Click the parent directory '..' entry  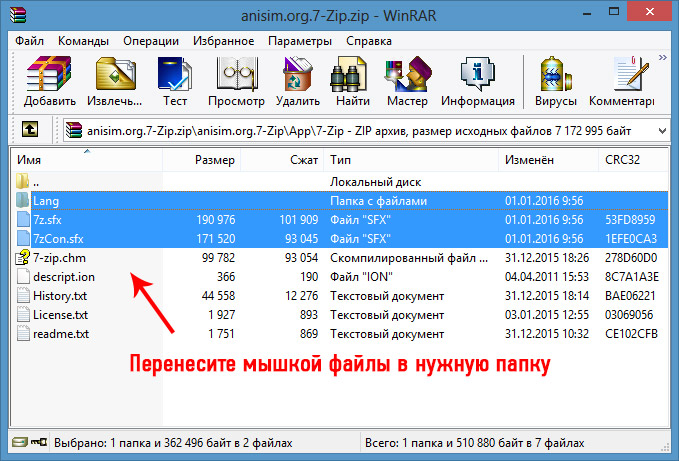pos(36,182)
